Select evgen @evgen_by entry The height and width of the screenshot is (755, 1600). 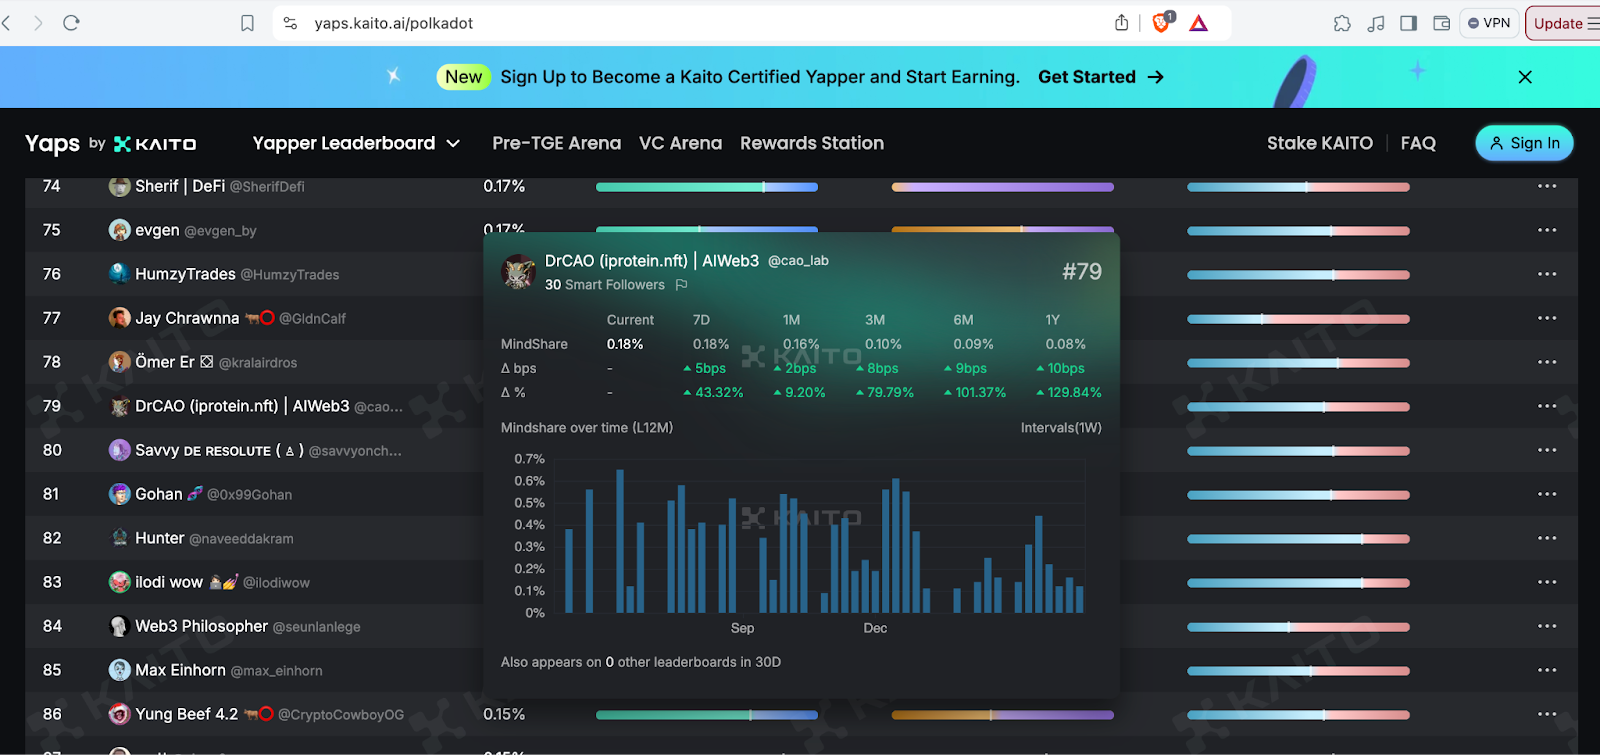(x=183, y=230)
